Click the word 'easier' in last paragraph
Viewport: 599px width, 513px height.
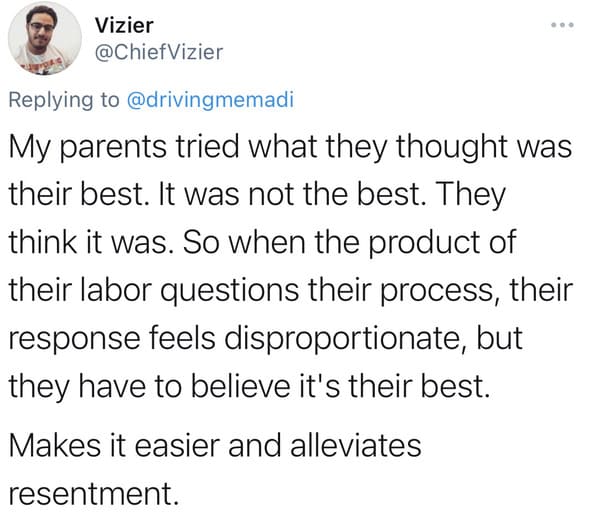coord(178,446)
